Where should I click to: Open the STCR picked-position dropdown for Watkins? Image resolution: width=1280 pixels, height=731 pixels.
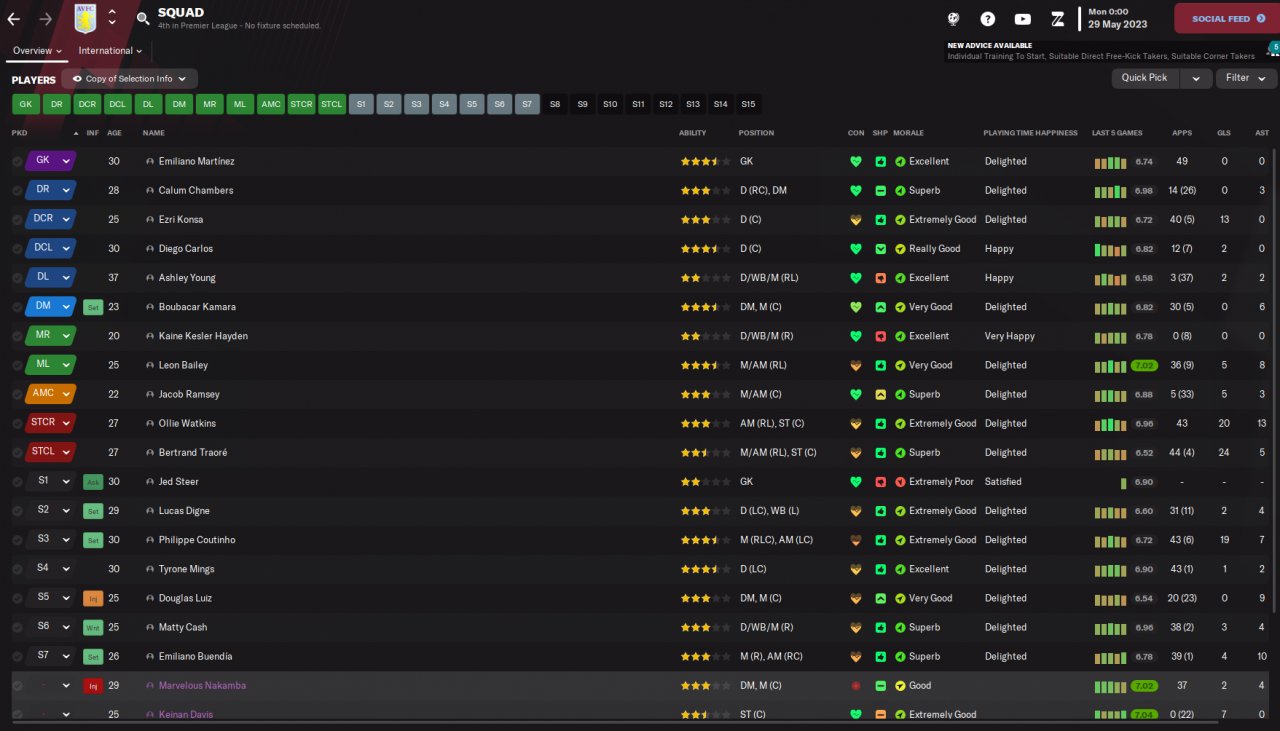click(x=51, y=423)
